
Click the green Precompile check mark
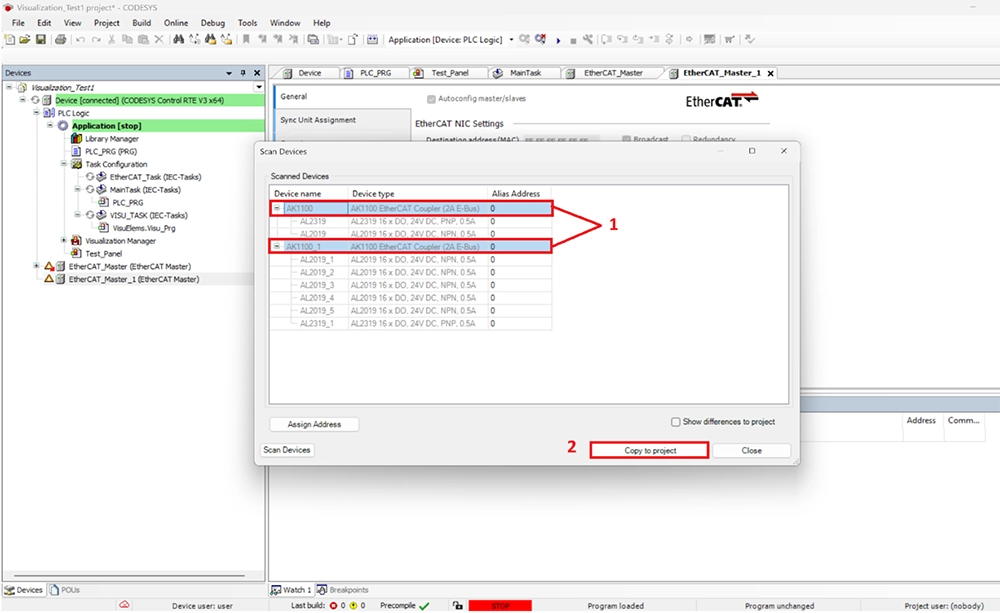[x=425, y=605]
